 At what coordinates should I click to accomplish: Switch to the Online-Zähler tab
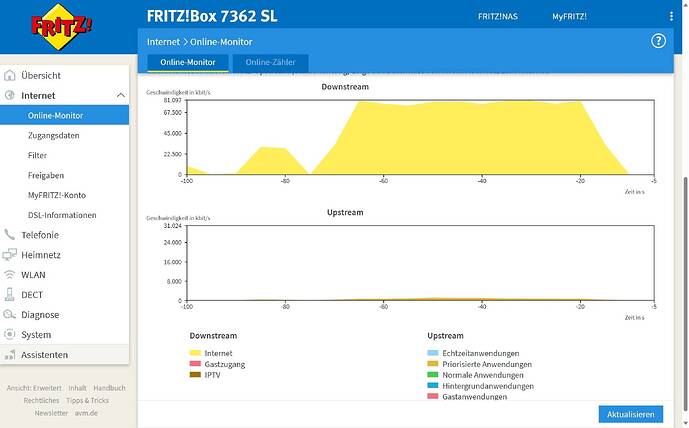pos(270,63)
